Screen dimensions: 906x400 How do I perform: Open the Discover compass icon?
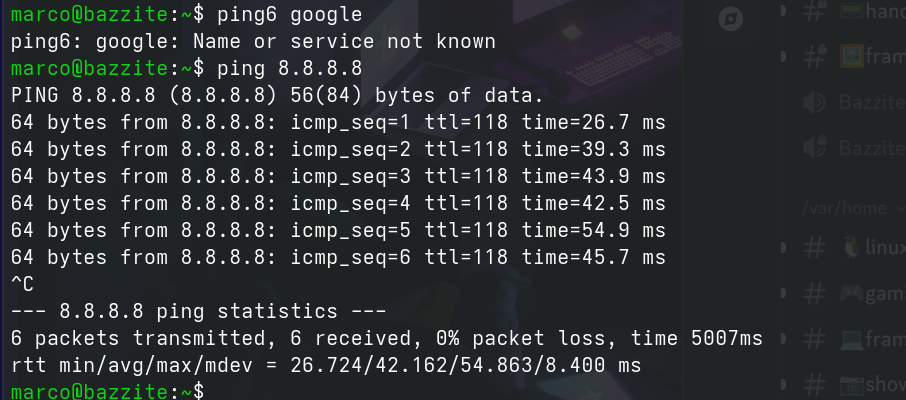tap(732, 18)
